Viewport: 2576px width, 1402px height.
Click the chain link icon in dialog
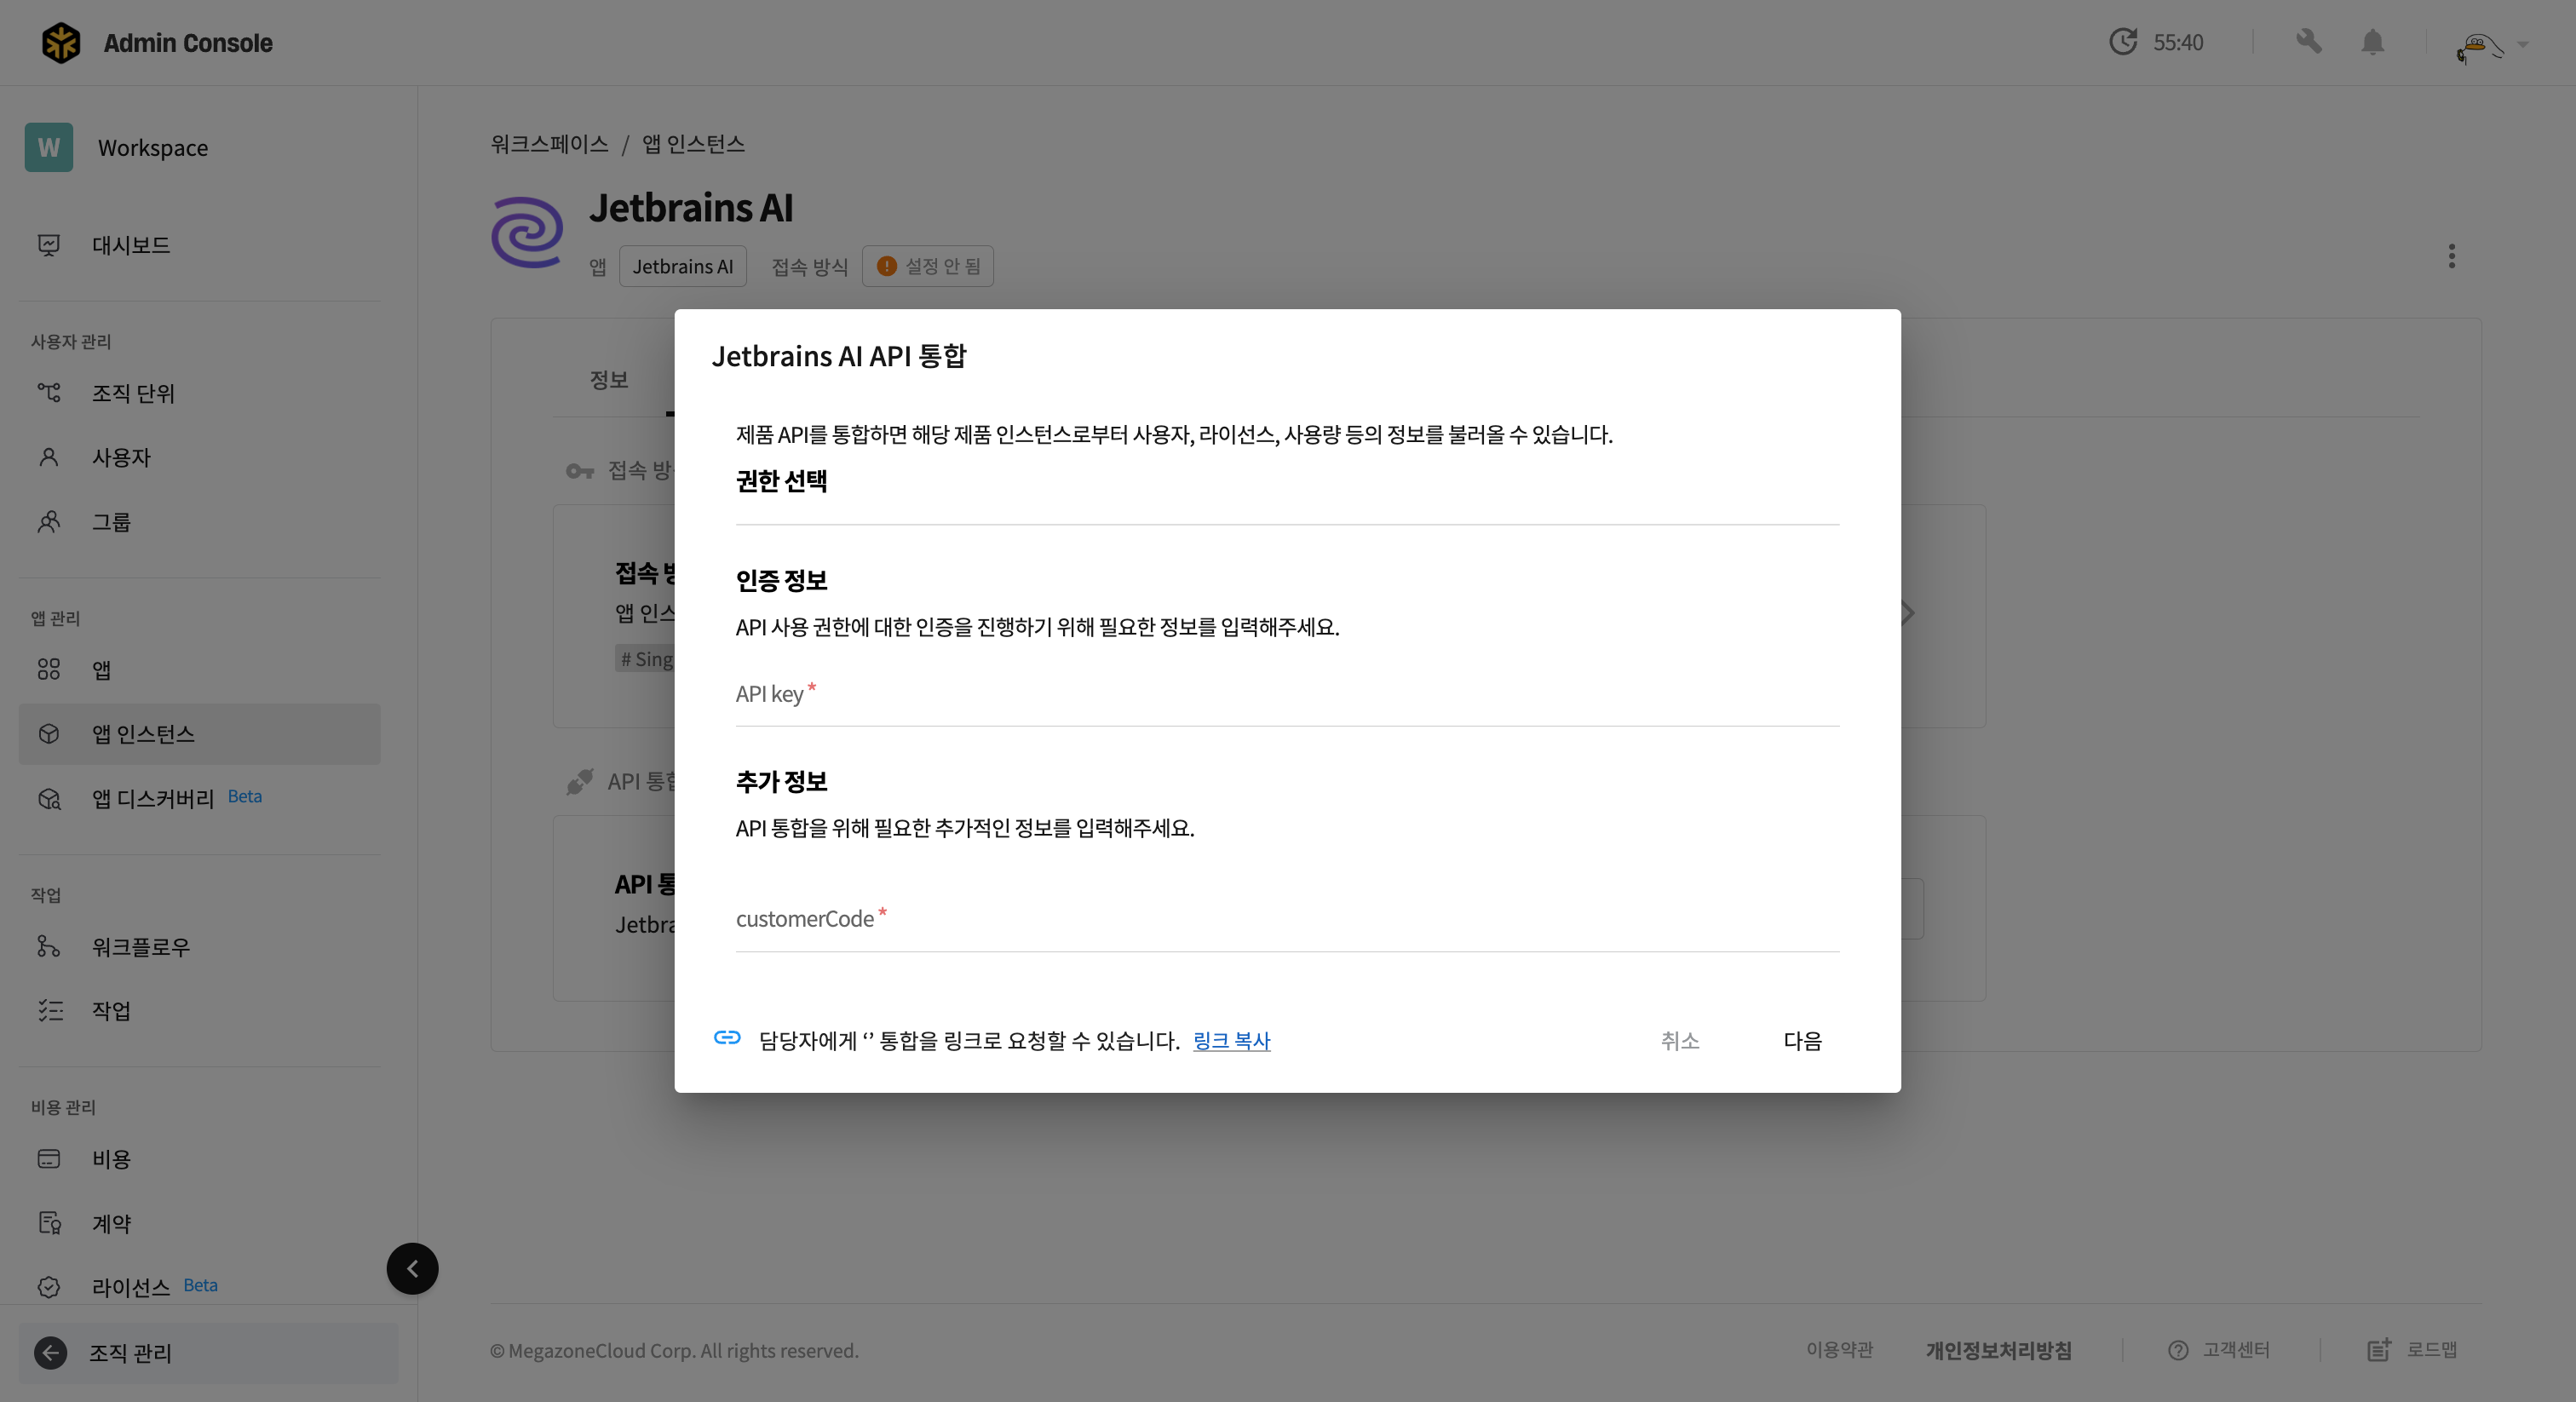click(x=727, y=1038)
